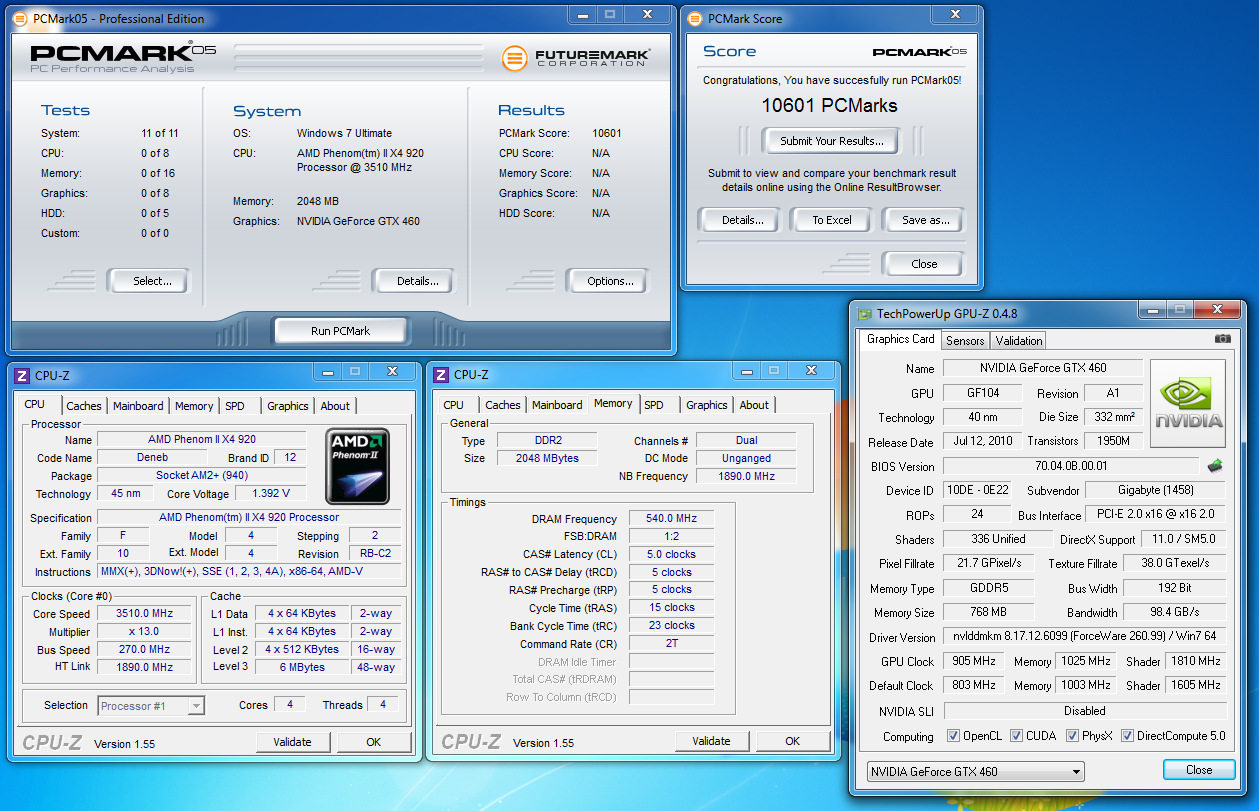This screenshot has height=811, width=1259.
Task: Click the PCMark05 title bar icon
Action: point(21,18)
